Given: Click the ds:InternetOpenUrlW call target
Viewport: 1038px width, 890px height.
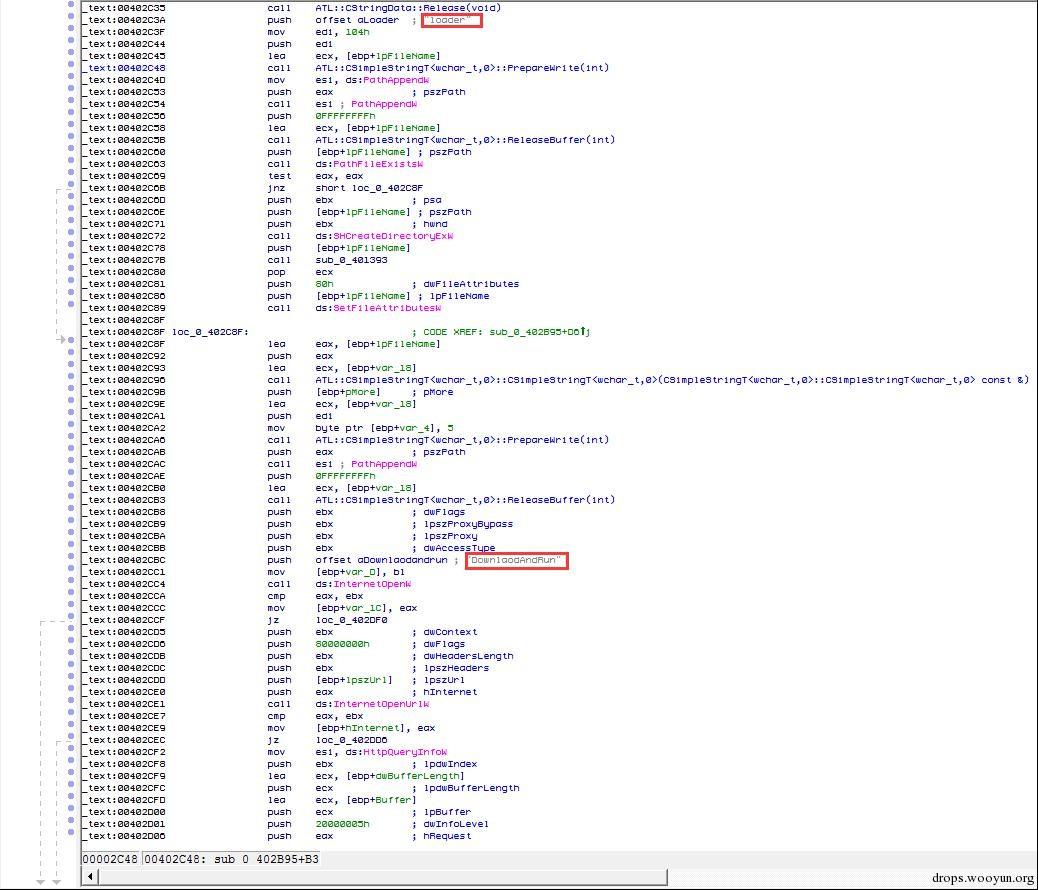Looking at the screenshot, I should (372, 704).
